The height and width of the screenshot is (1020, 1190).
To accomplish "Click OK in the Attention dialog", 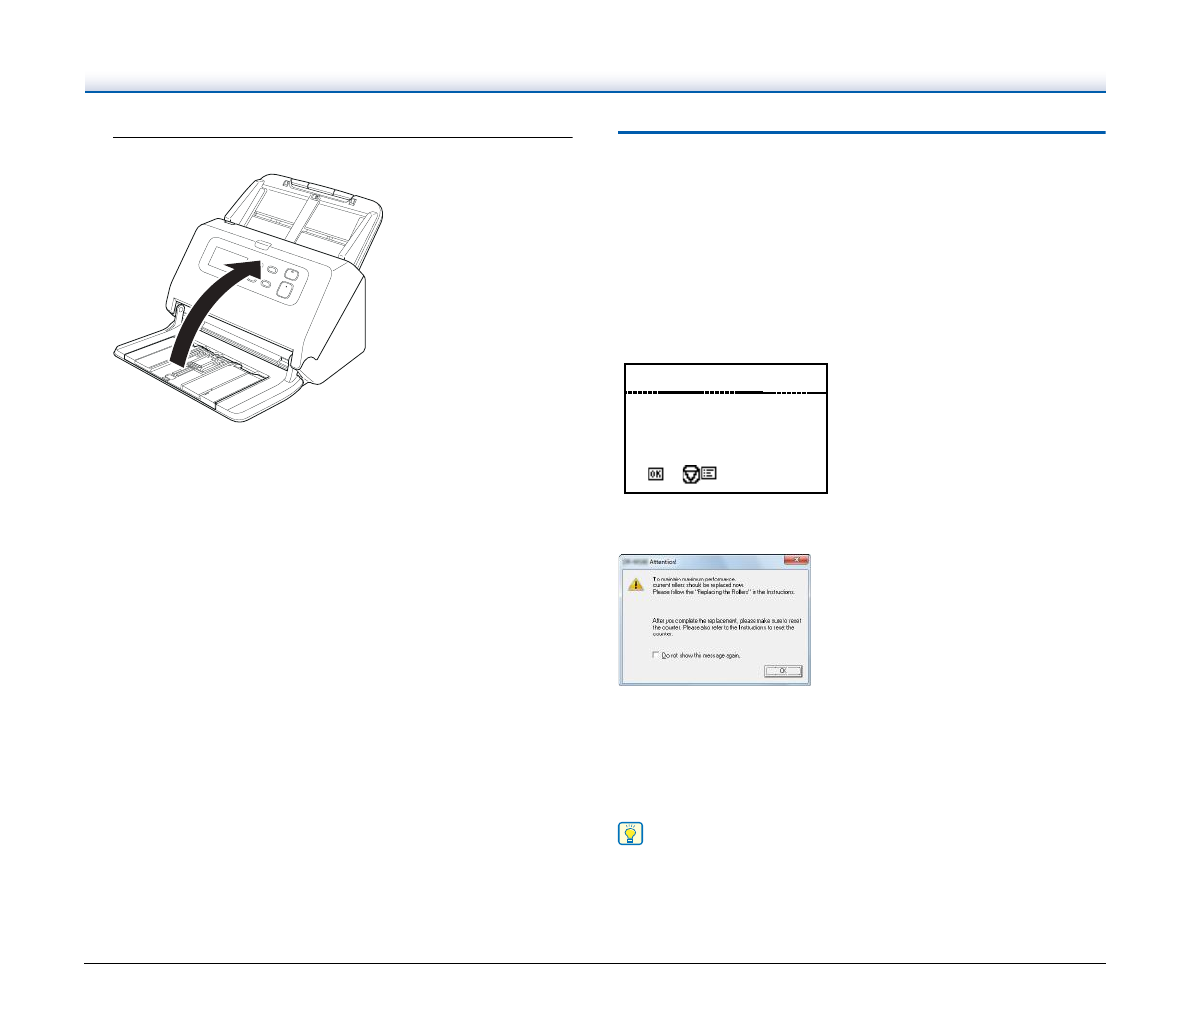I will click(782, 671).
